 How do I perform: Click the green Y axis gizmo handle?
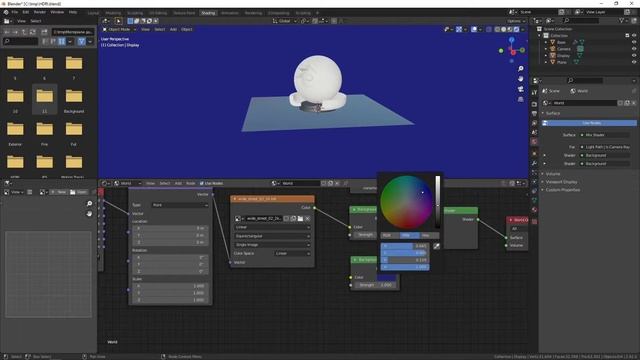pyautogui.click(x=522, y=50)
